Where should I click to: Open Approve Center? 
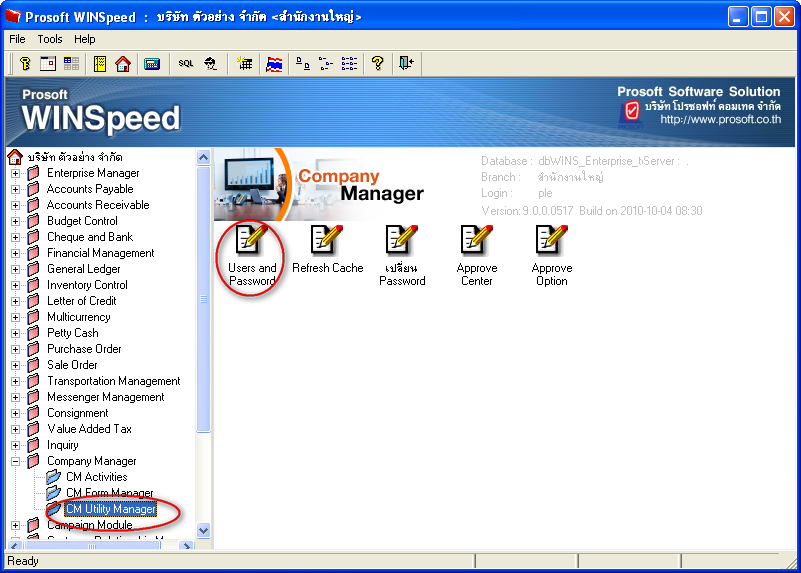pyautogui.click(x=477, y=256)
